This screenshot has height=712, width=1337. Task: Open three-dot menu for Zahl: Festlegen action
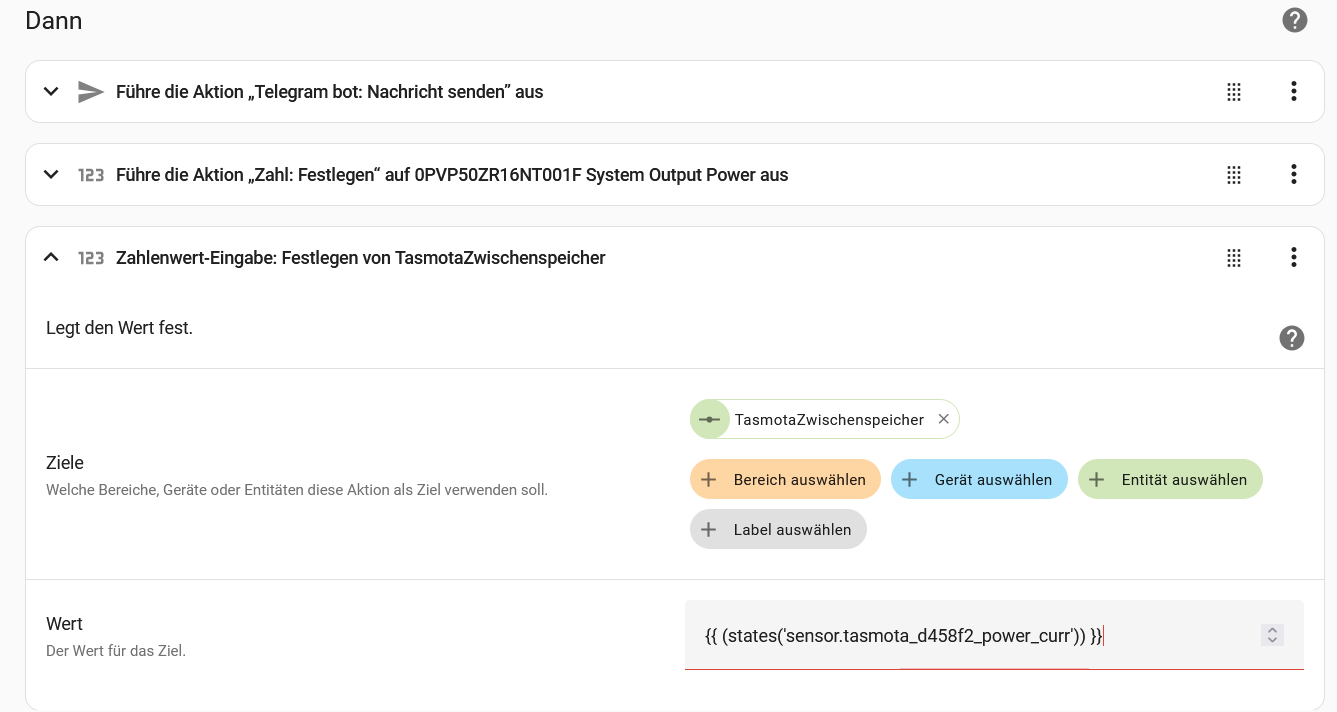pyautogui.click(x=1293, y=175)
